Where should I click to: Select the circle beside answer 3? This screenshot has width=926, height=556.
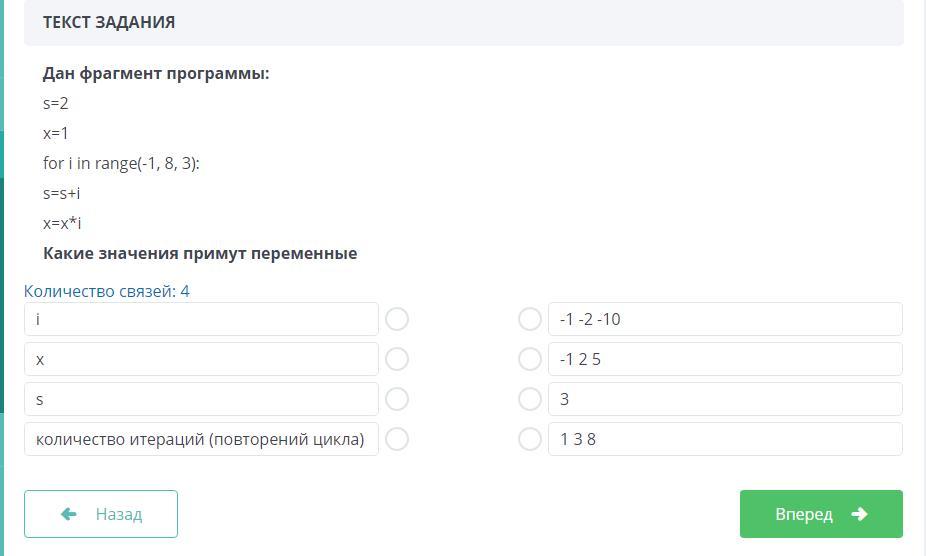click(x=530, y=399)
